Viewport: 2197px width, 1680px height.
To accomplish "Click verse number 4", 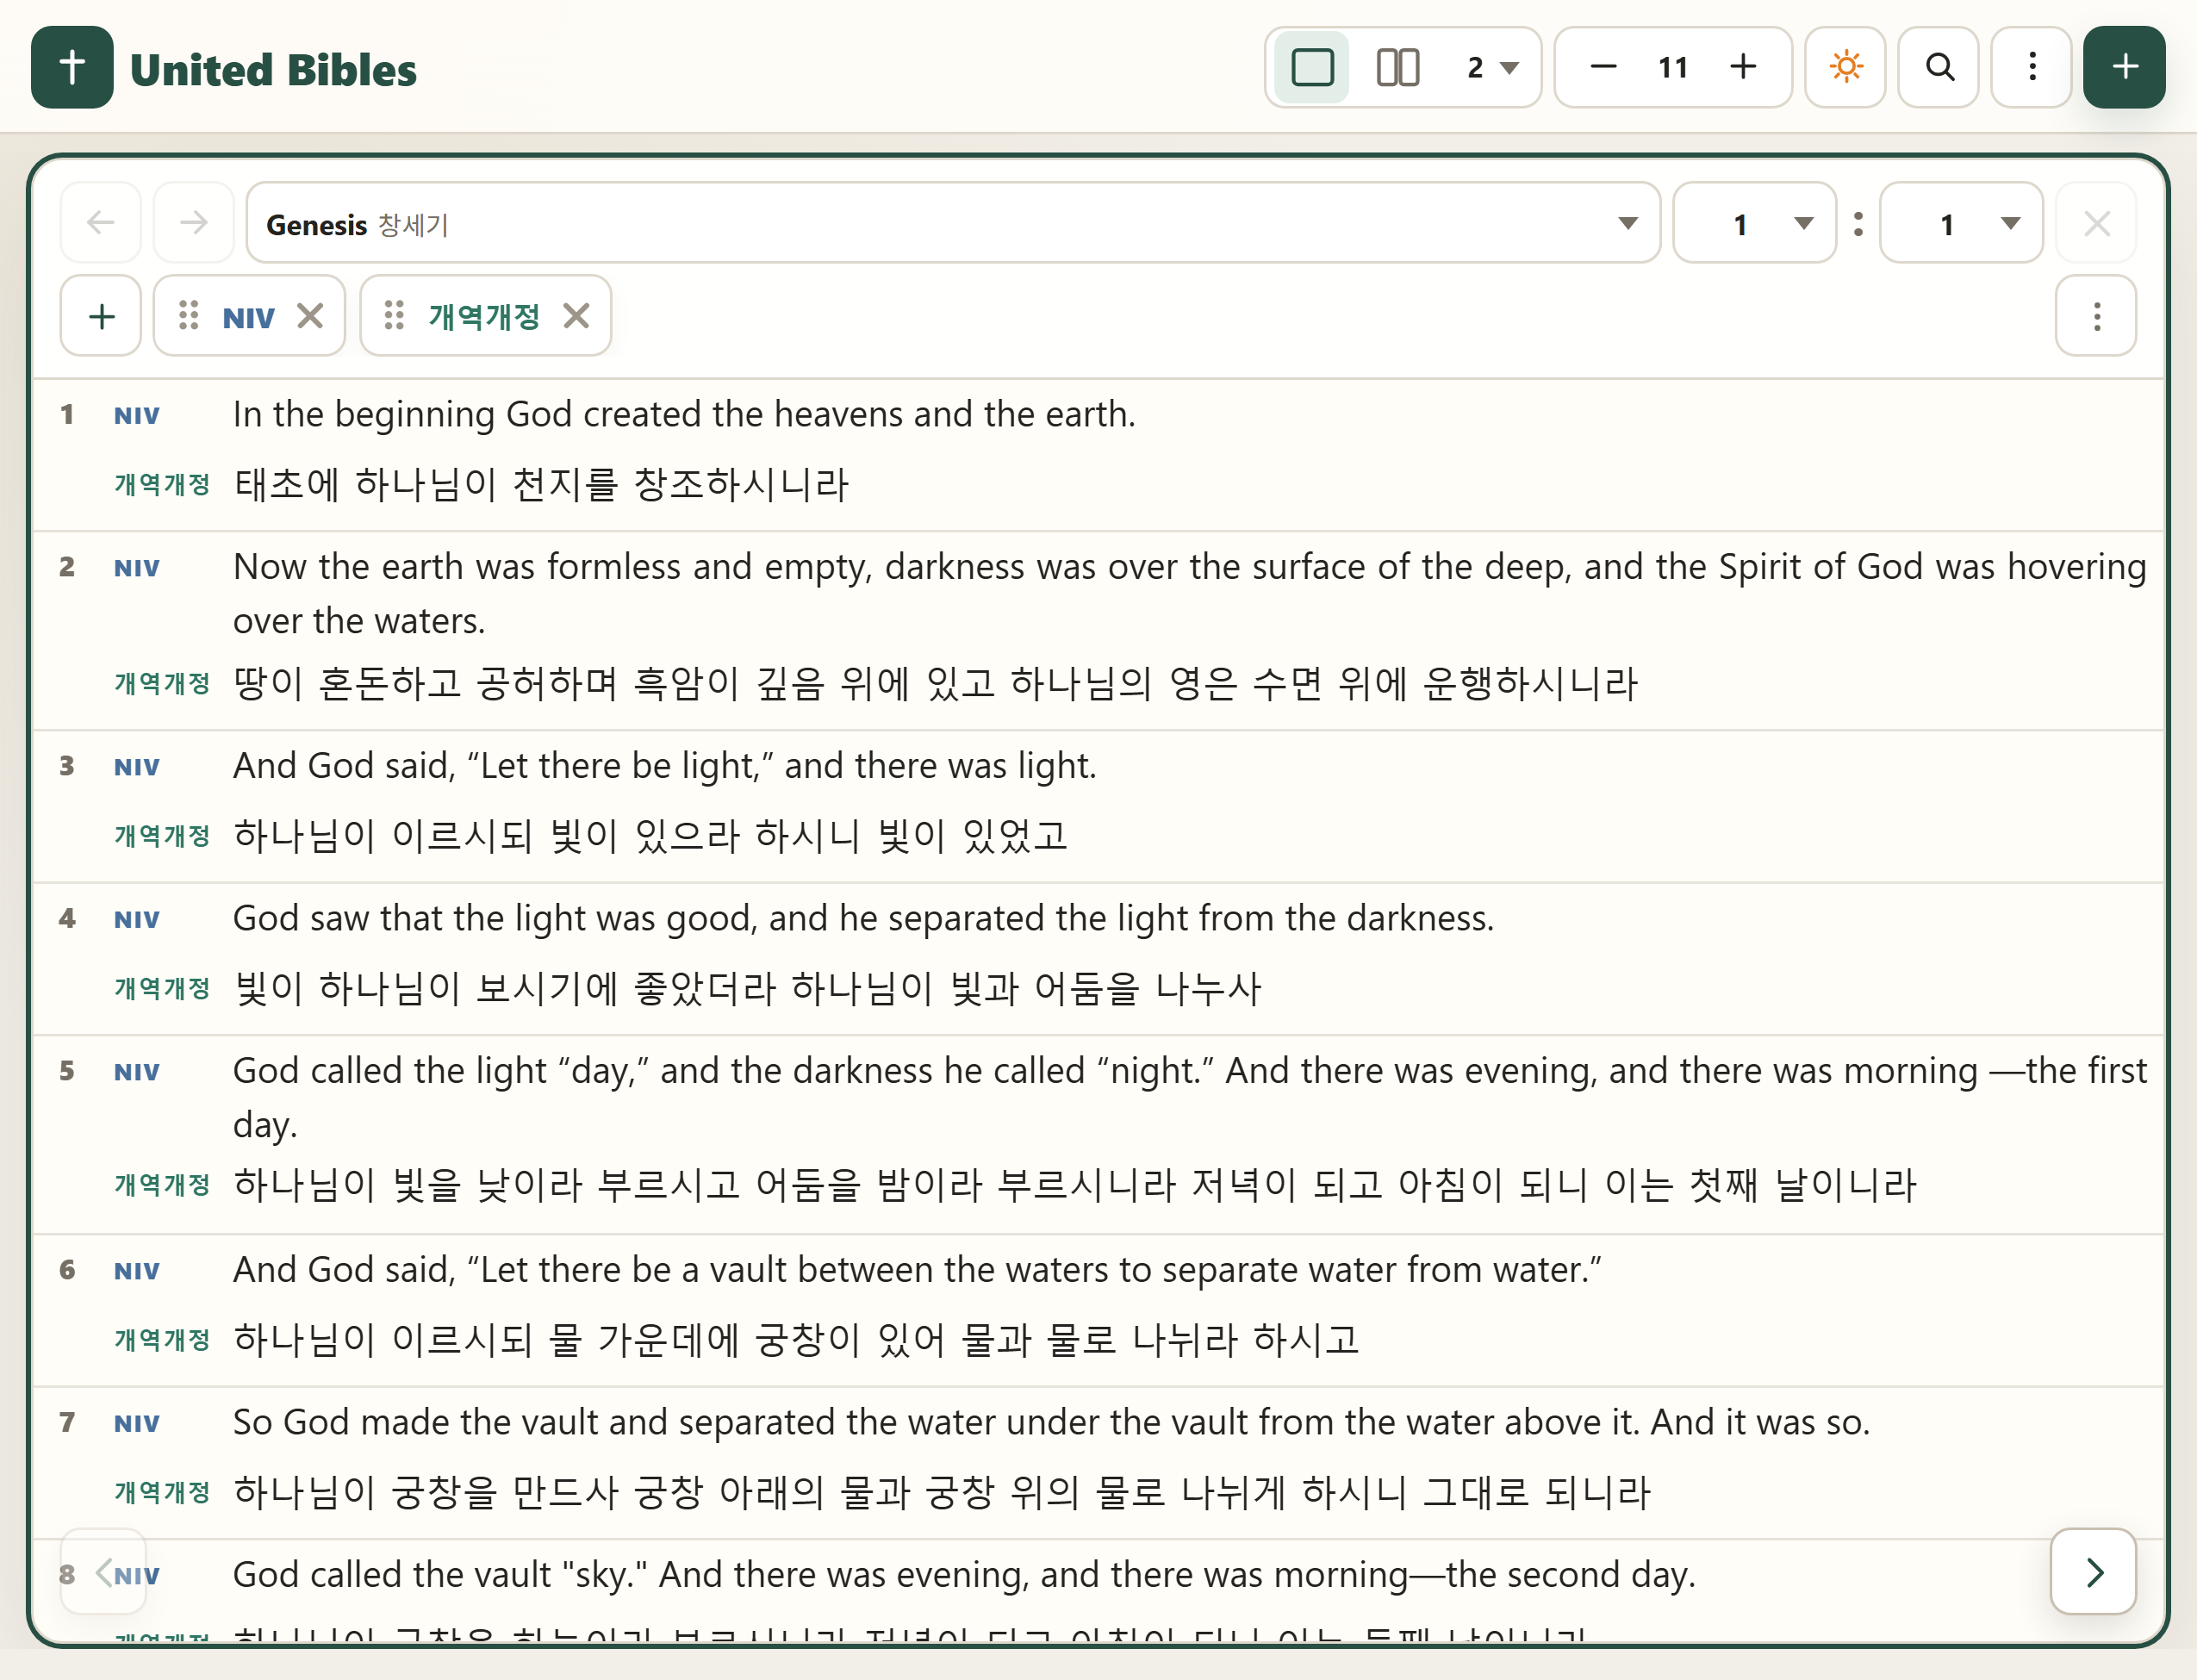I will click(x=67, y=918).
